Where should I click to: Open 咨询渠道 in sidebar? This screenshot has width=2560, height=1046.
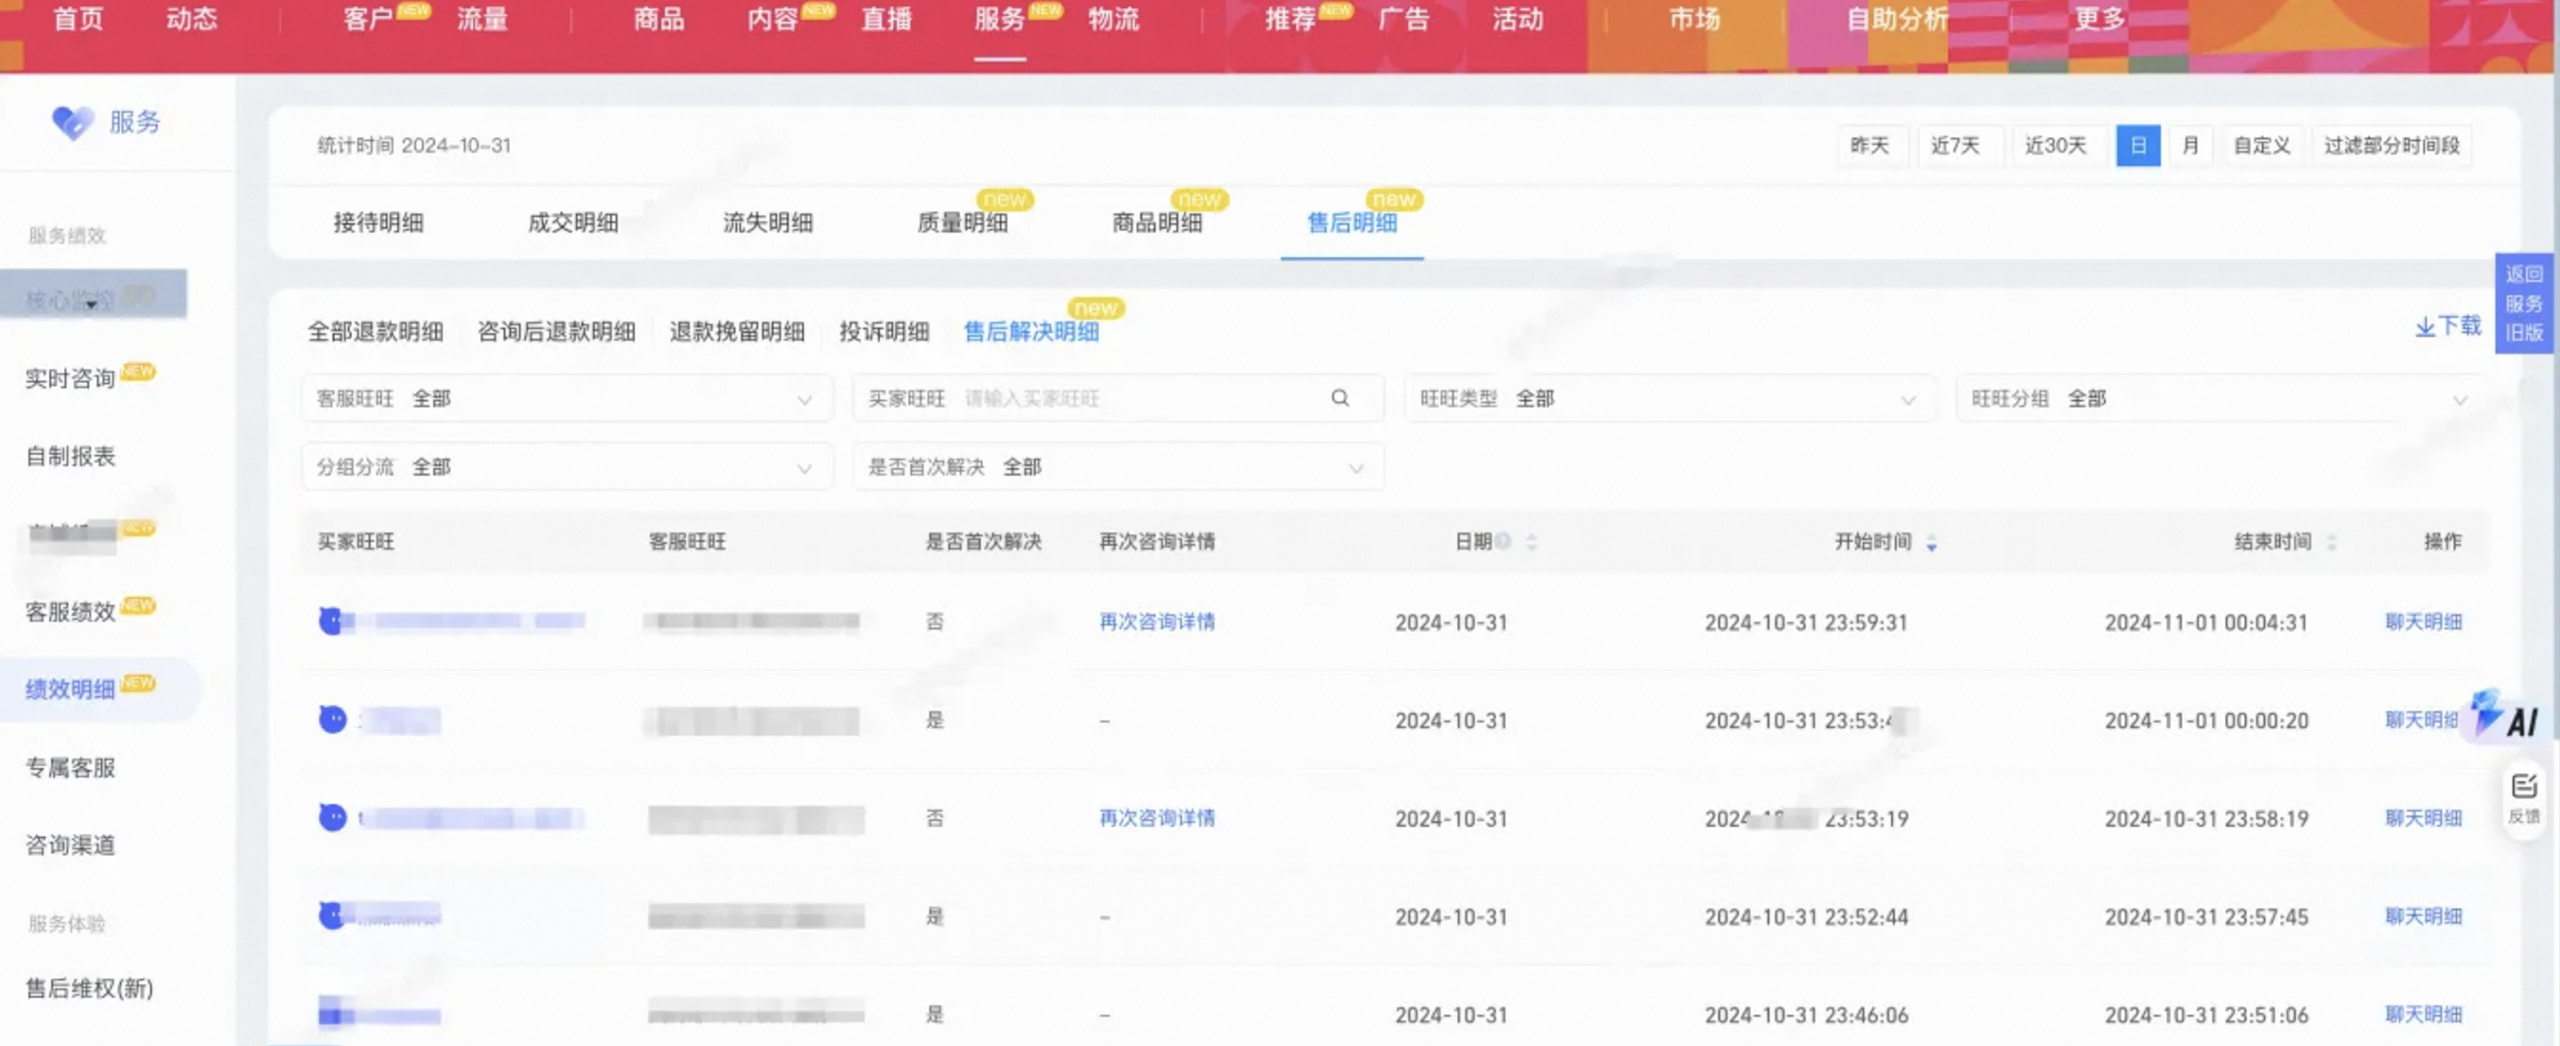70,846
